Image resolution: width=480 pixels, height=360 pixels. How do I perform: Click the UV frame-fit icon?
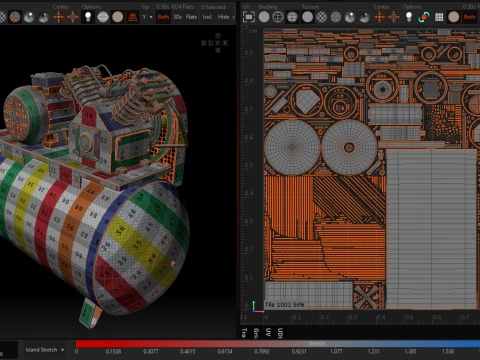(249, 17)
